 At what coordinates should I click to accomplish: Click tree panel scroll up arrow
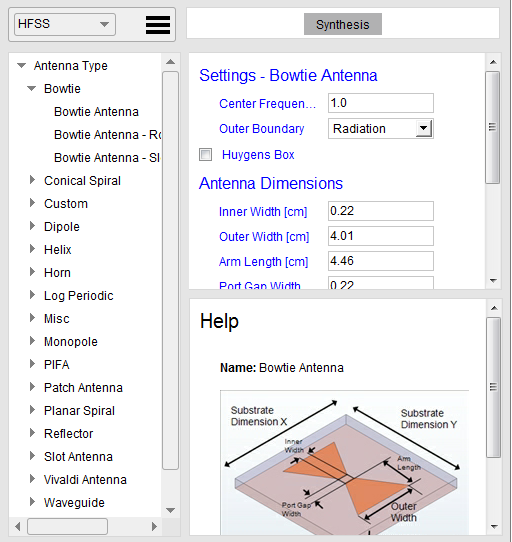(170, 62)
